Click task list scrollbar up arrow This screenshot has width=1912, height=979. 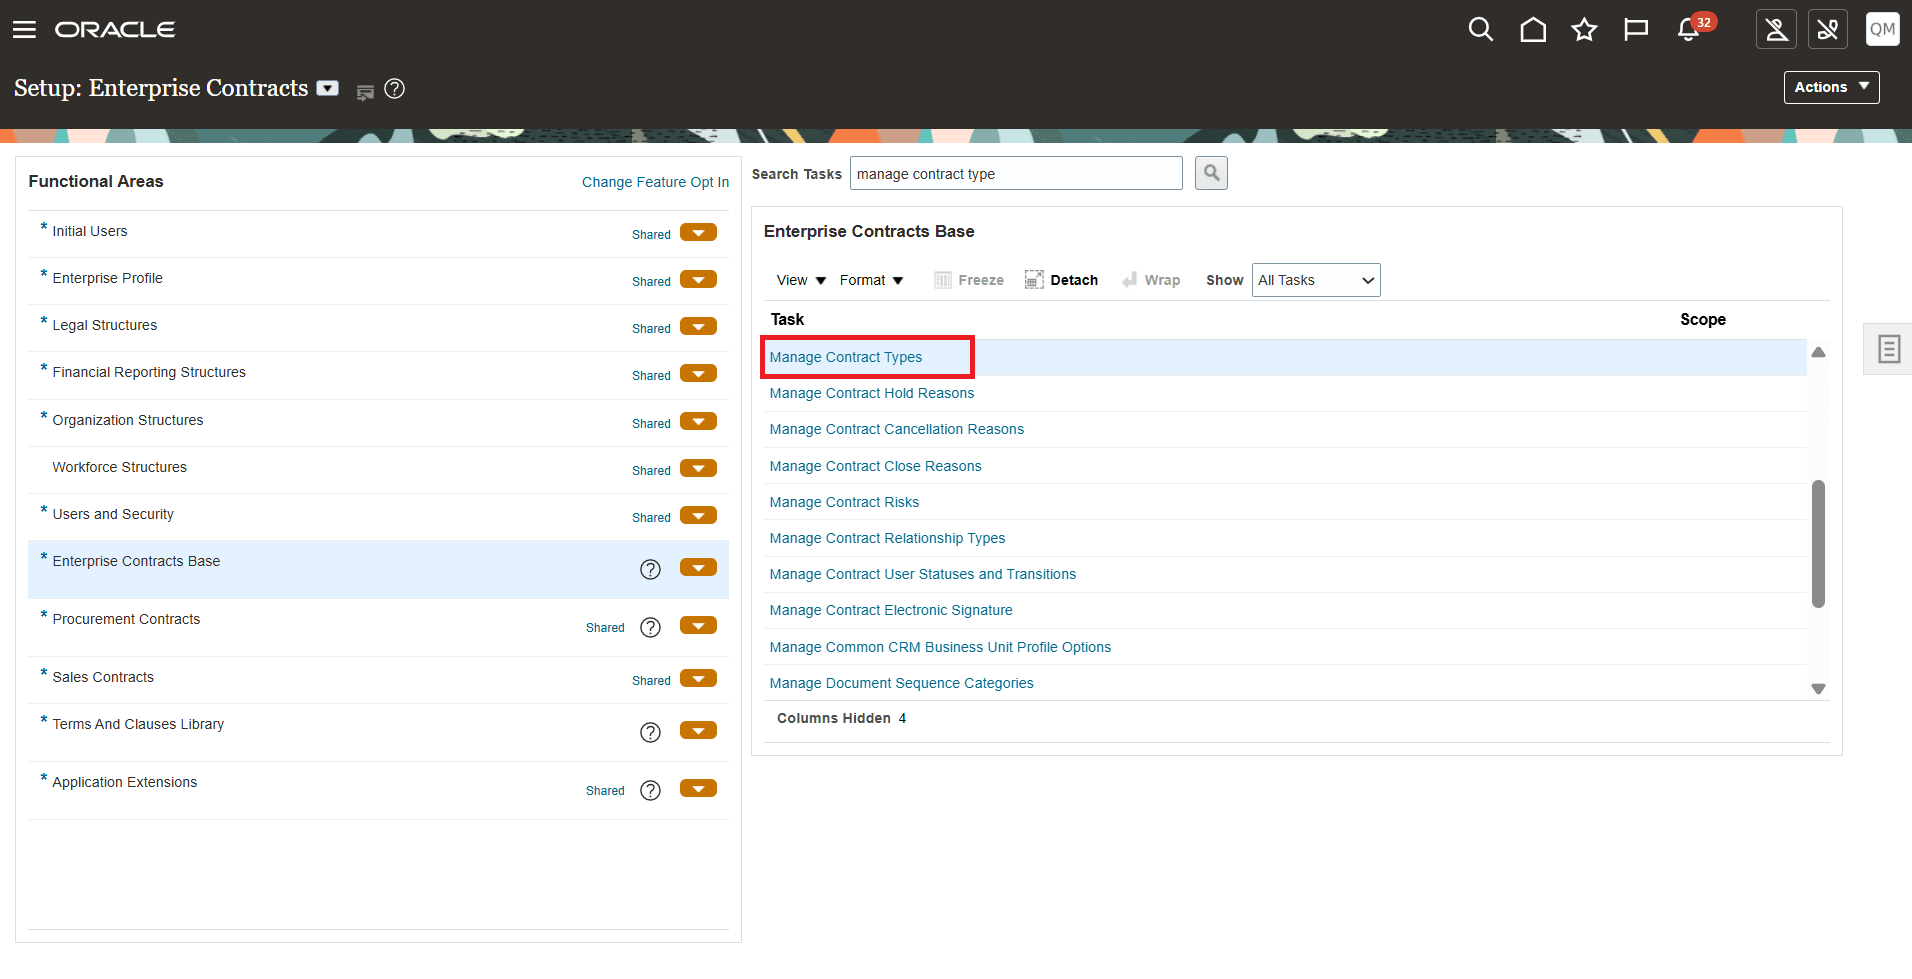[1818, 352]
